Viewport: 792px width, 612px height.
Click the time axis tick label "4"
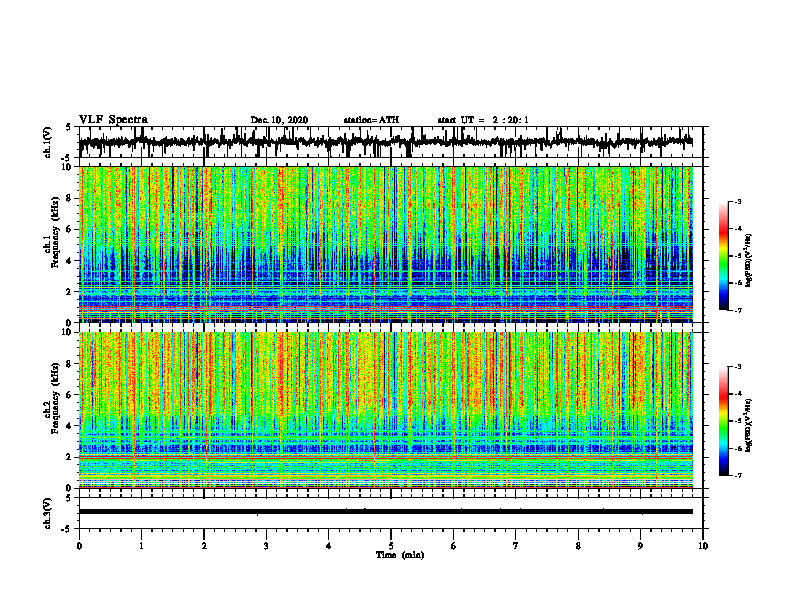[329, 546]
